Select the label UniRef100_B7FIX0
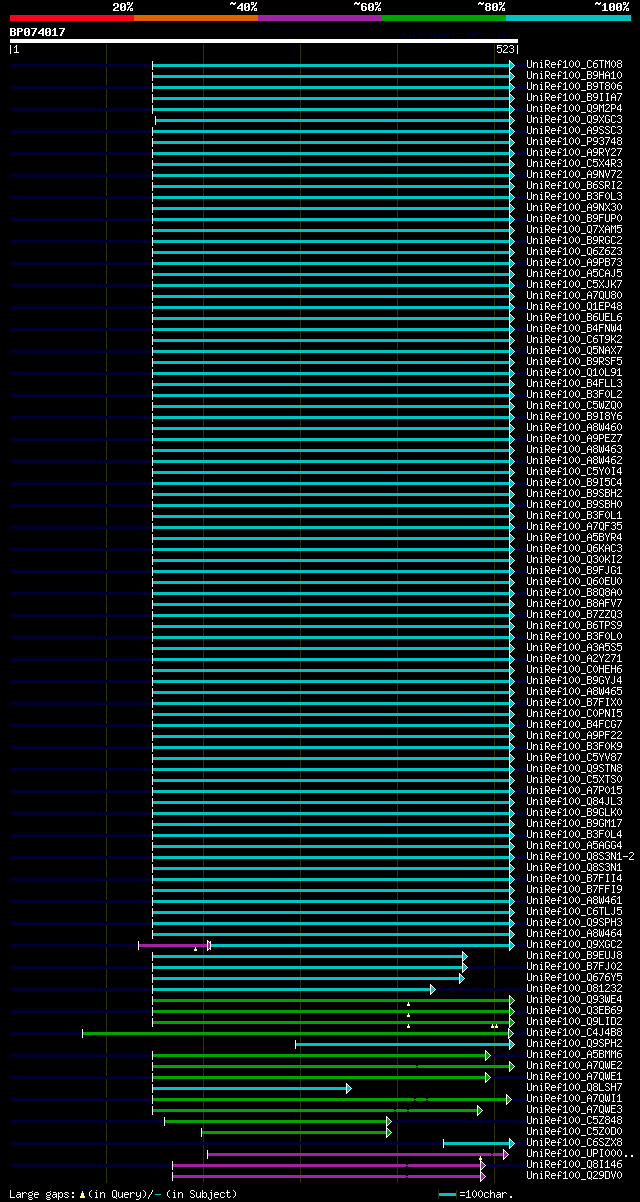The width and height of the screenshot is (640, 1202). tap(574, 702)
